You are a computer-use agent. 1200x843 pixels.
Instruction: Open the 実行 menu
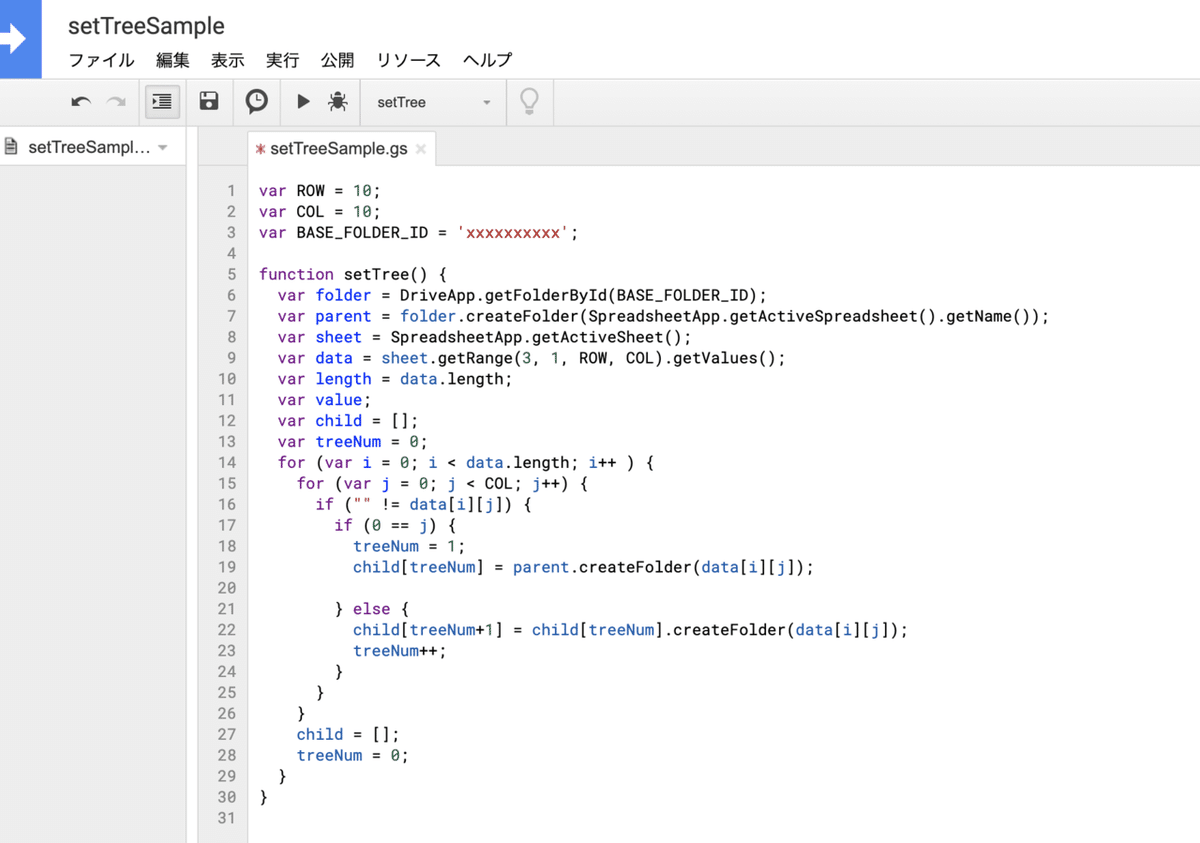click(x=283, y=60)
